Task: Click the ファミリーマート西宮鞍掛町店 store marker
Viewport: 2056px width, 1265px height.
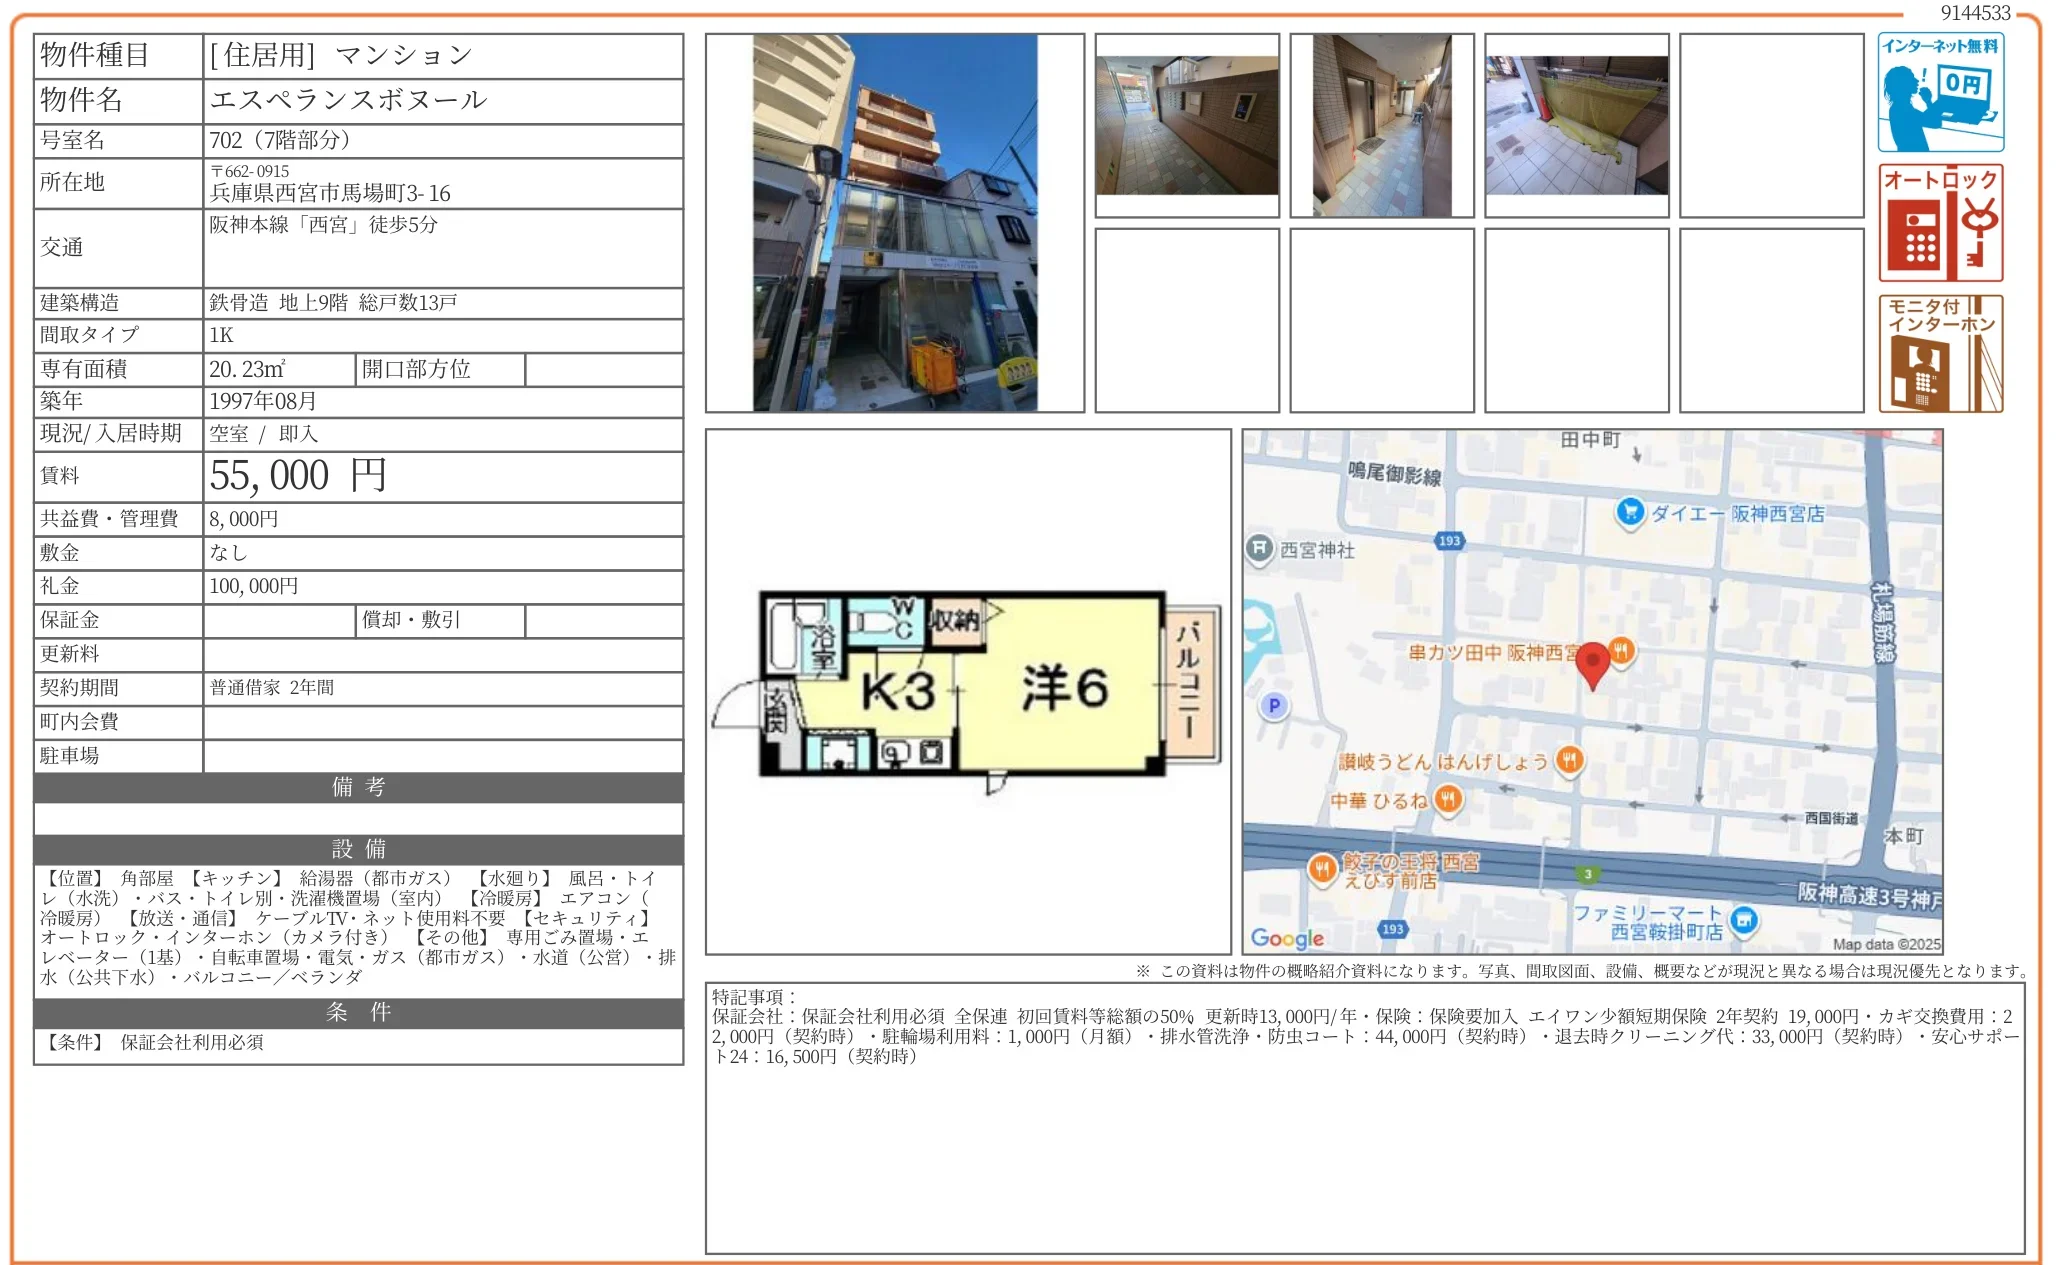Action: click(1744, 920)
